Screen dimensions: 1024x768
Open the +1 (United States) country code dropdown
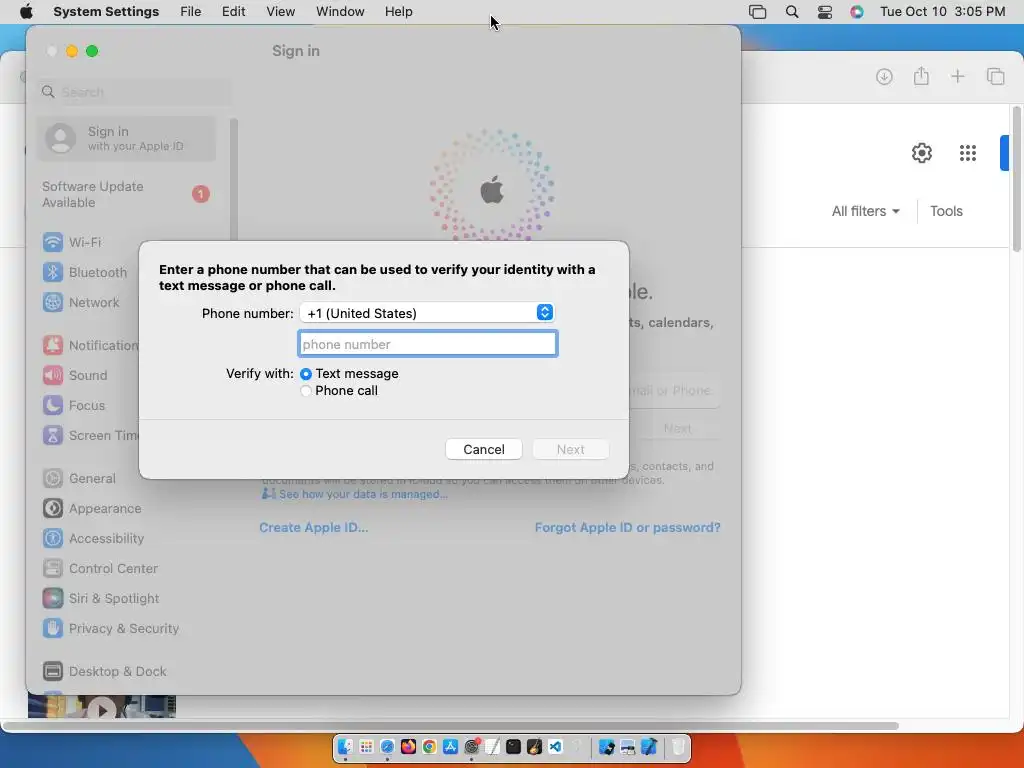click(x=427, y=313)
